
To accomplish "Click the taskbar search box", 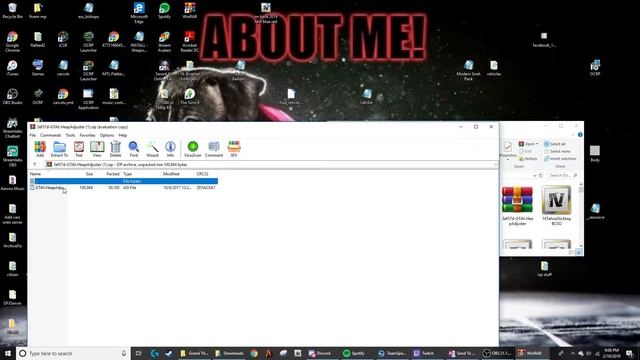I will tap(73, 353).
